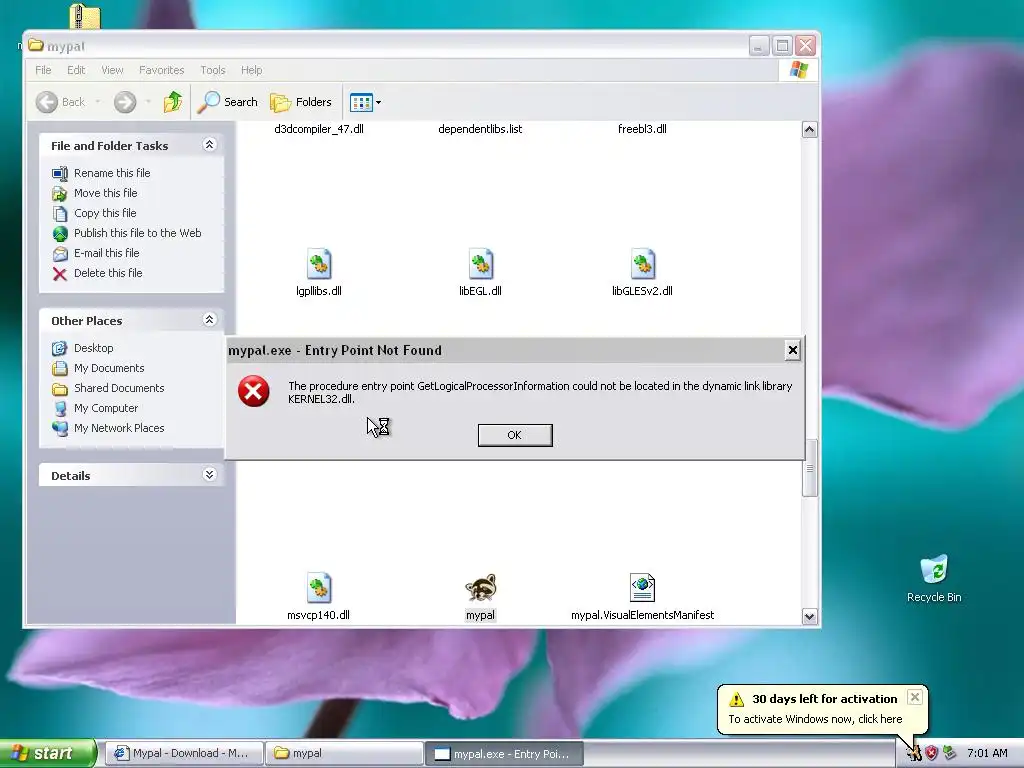1024x768 pixels.
Task: Click the activation keys tray icon
Action: (x=914, y=753)
